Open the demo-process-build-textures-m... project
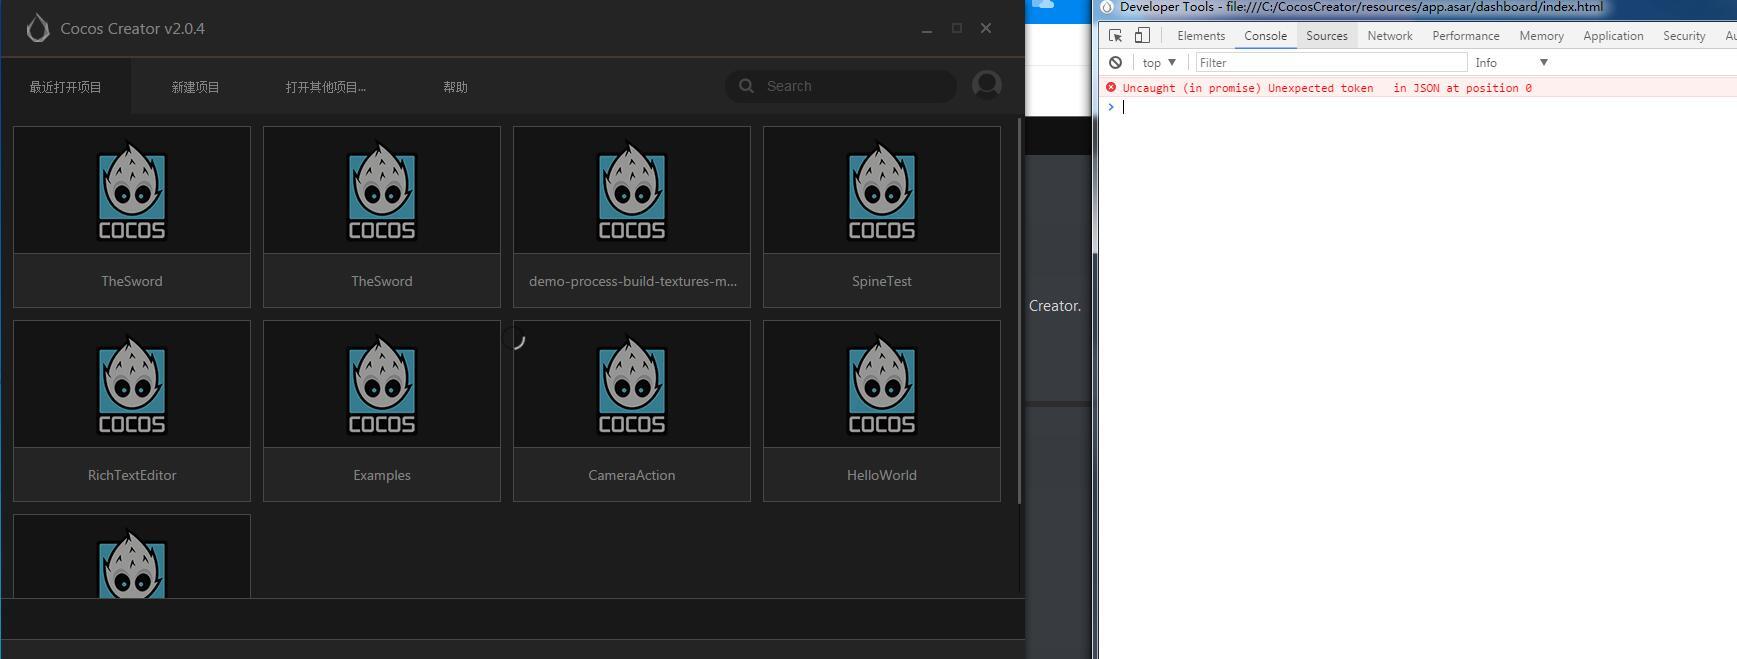This screenshot has height=659, width=1737. click(632, 217)
